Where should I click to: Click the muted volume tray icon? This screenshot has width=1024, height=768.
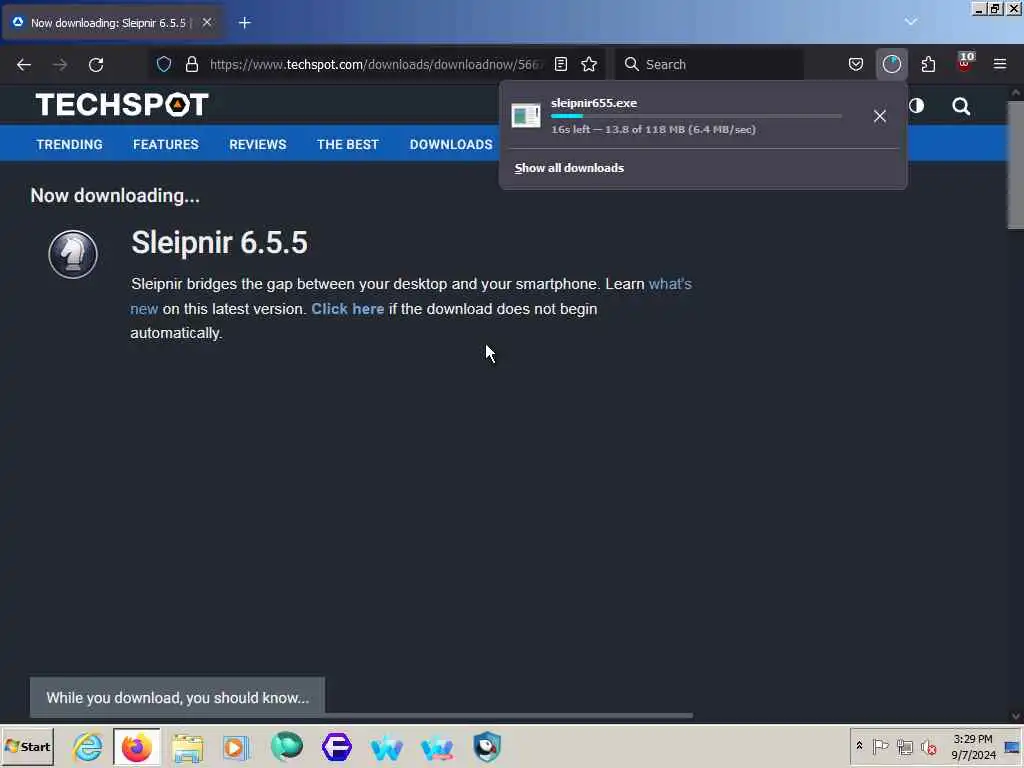click(x=928, y=746)
